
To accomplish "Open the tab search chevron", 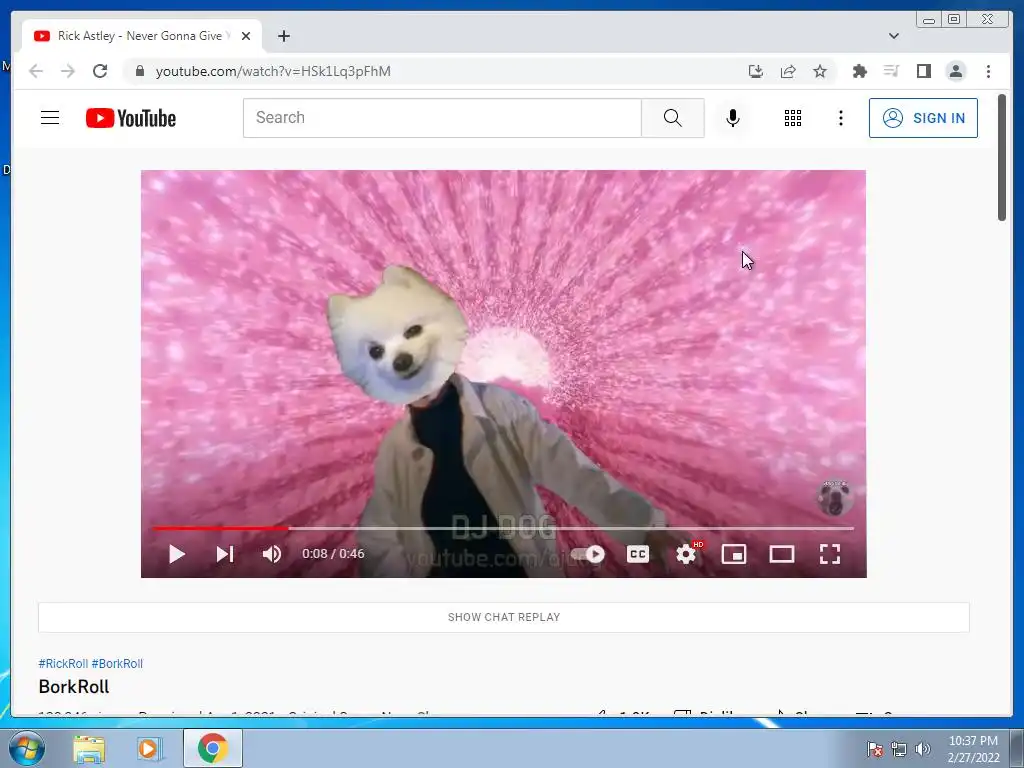I will tap(893, 36).
